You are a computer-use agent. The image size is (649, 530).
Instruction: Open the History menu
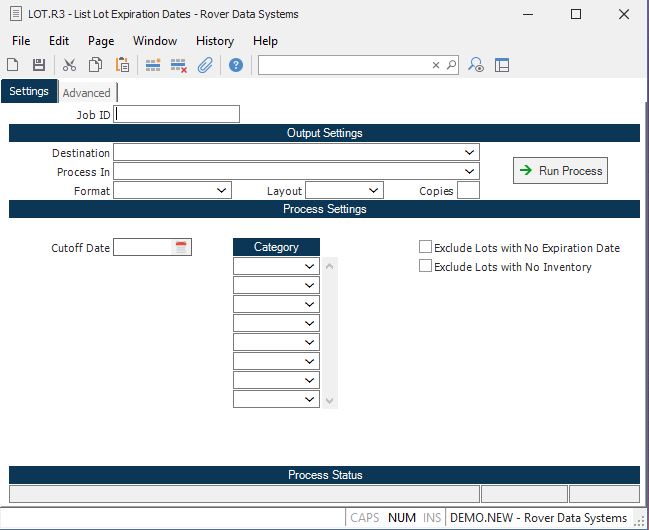point(215,41)
